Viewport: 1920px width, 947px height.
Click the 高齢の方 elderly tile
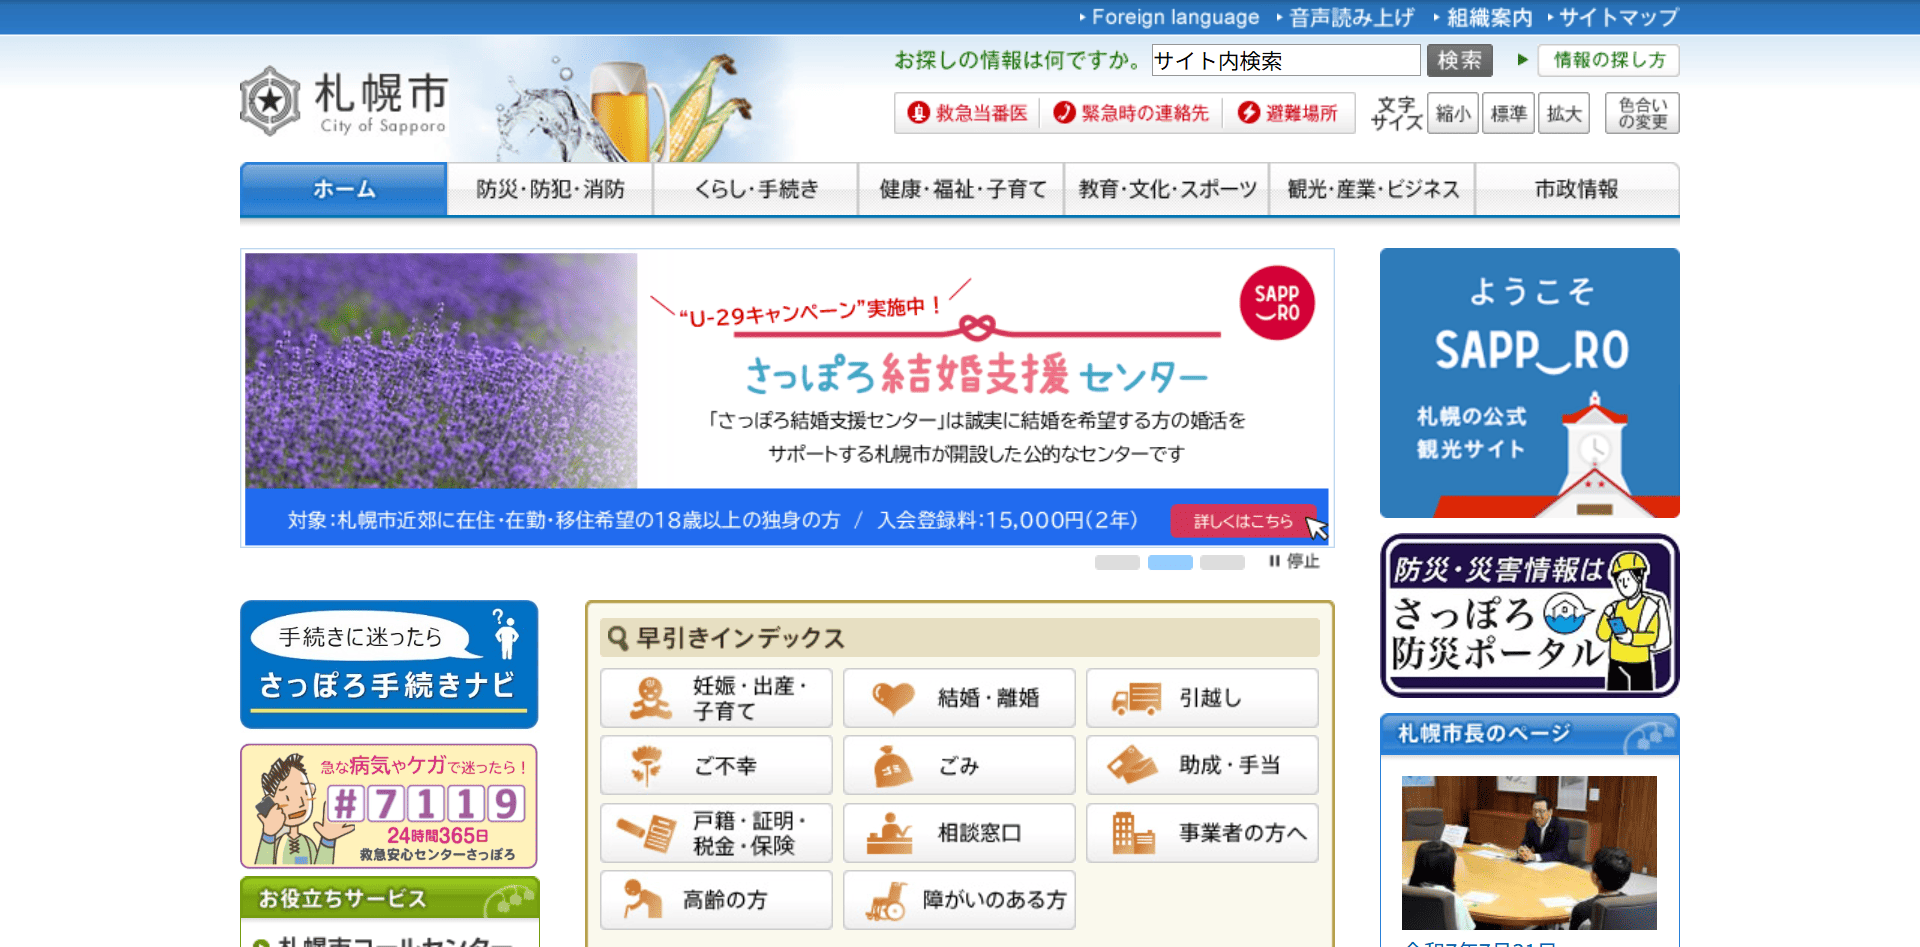[716, 900]
